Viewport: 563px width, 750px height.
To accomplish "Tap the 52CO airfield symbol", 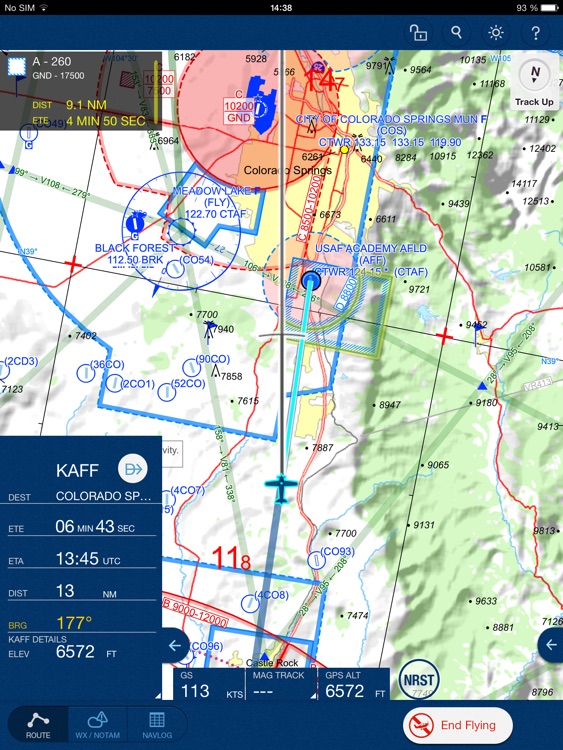I will (166, 392).
